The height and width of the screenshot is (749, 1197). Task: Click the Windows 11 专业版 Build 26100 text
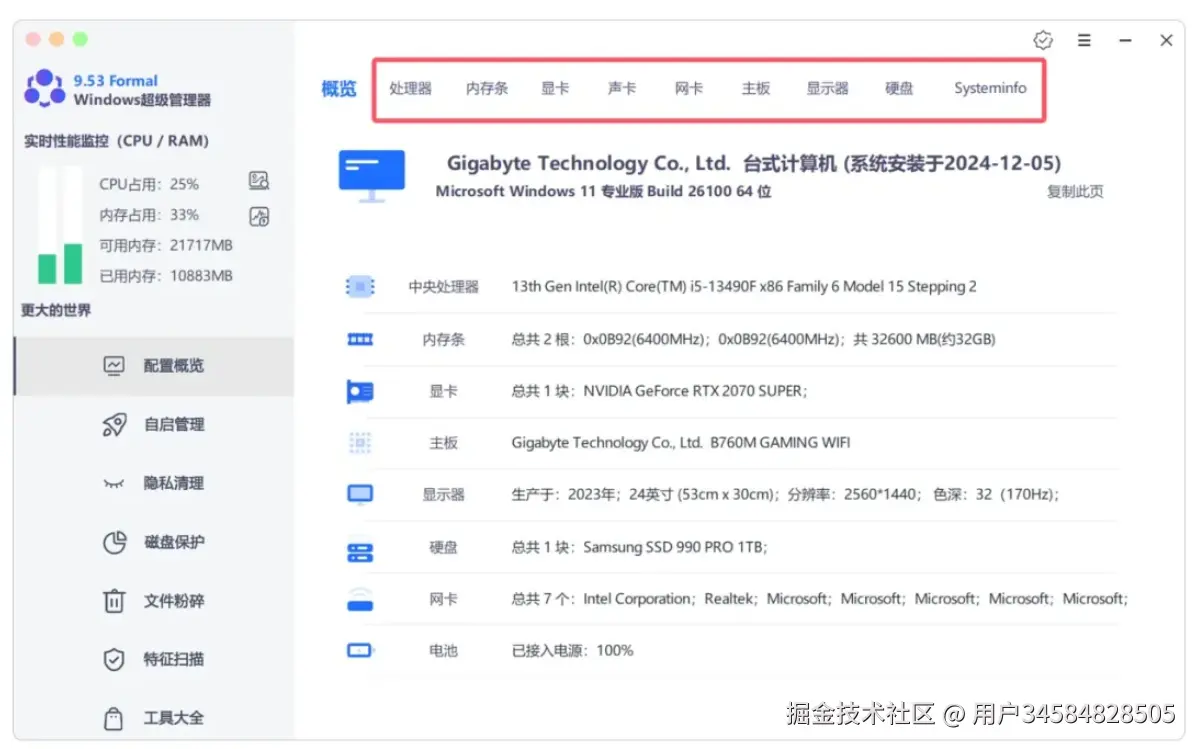603,192
